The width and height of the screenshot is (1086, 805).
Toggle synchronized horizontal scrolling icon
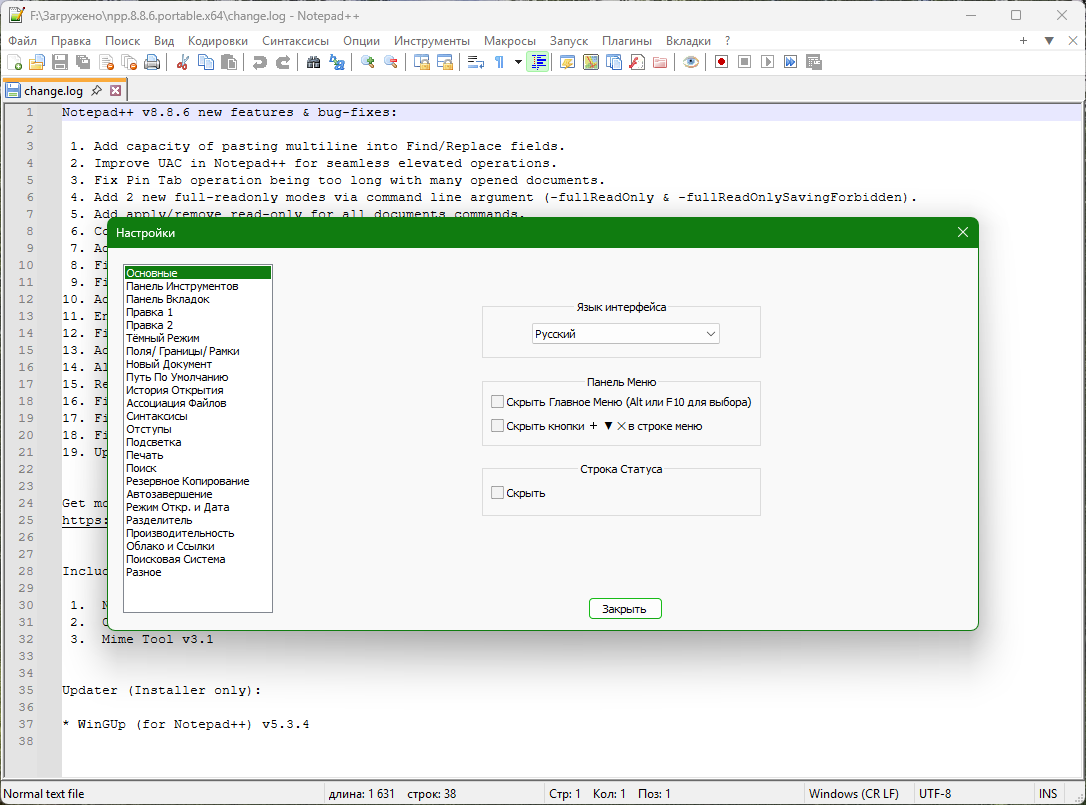pos(445,62)
